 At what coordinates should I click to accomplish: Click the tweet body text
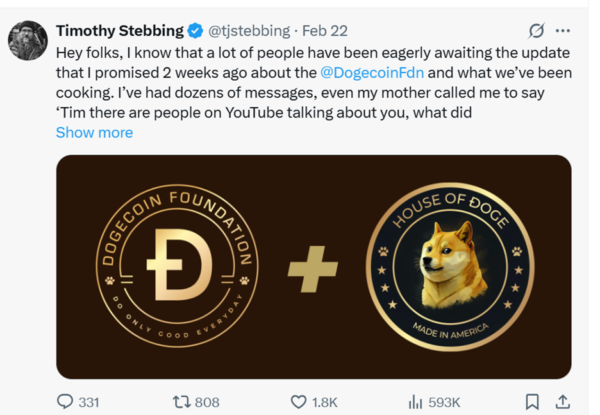click(x=314, y=83)
